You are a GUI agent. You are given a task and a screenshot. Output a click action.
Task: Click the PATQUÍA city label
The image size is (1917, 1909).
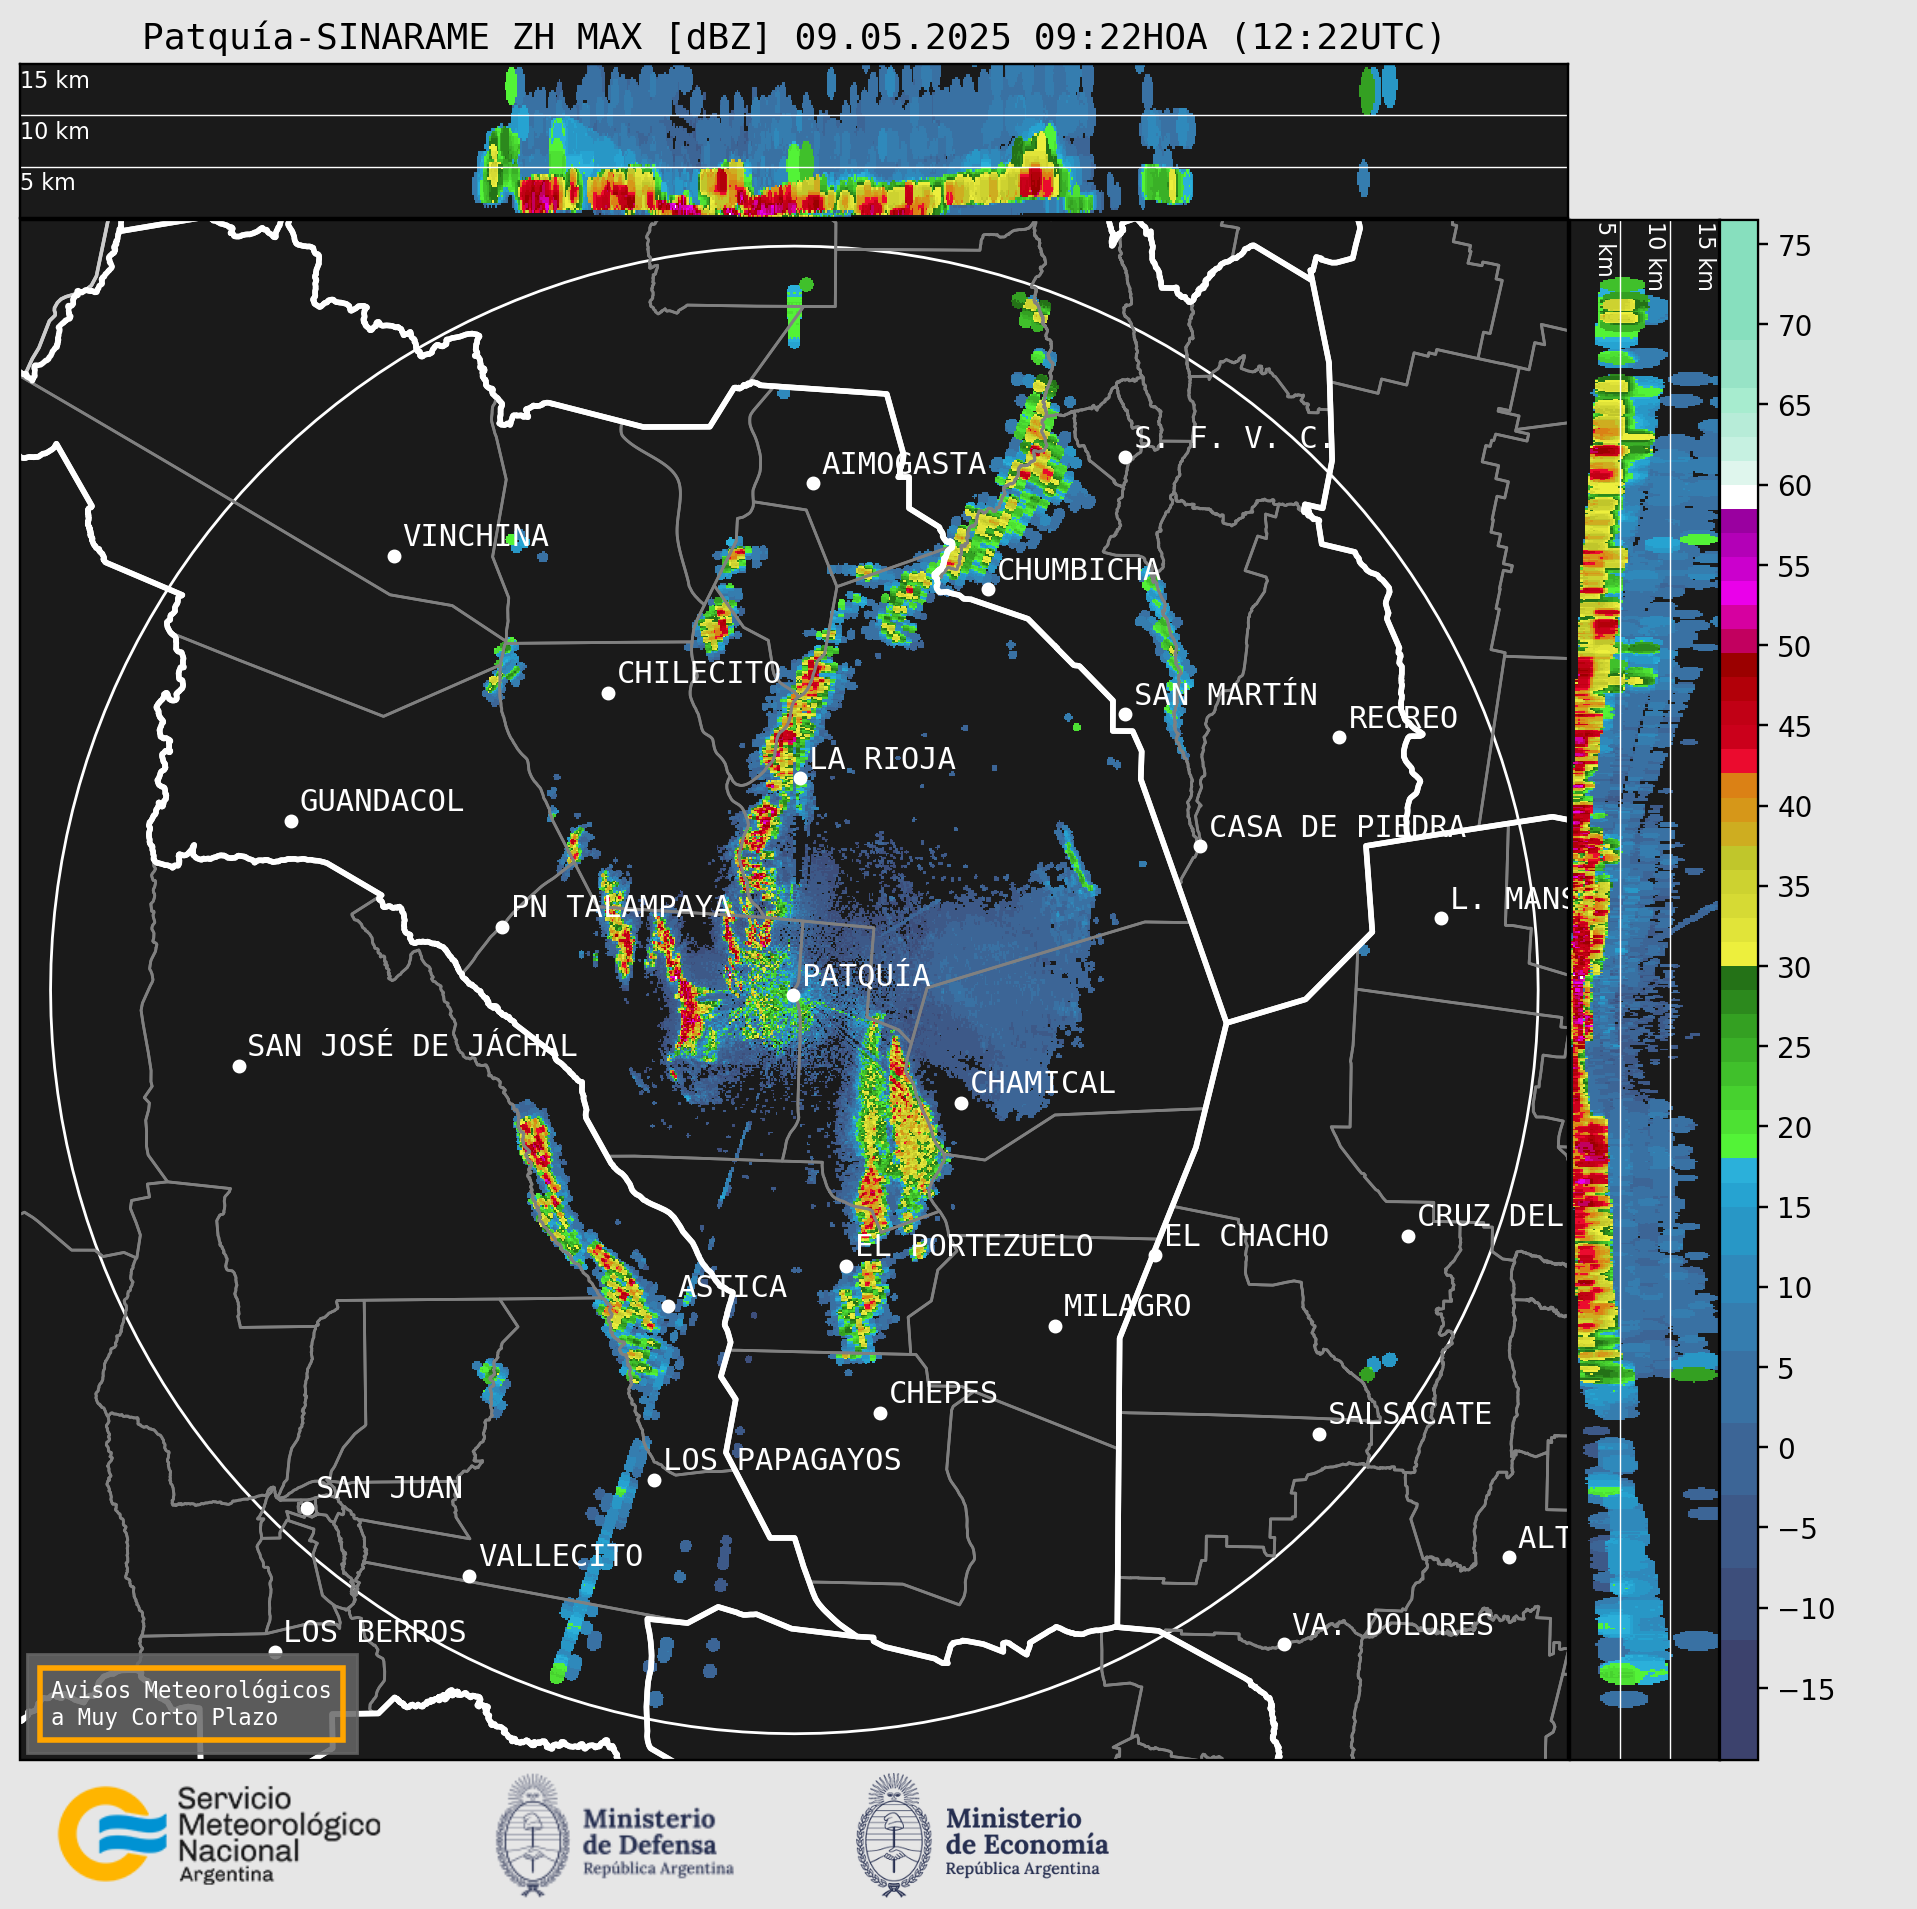[866, 975]
